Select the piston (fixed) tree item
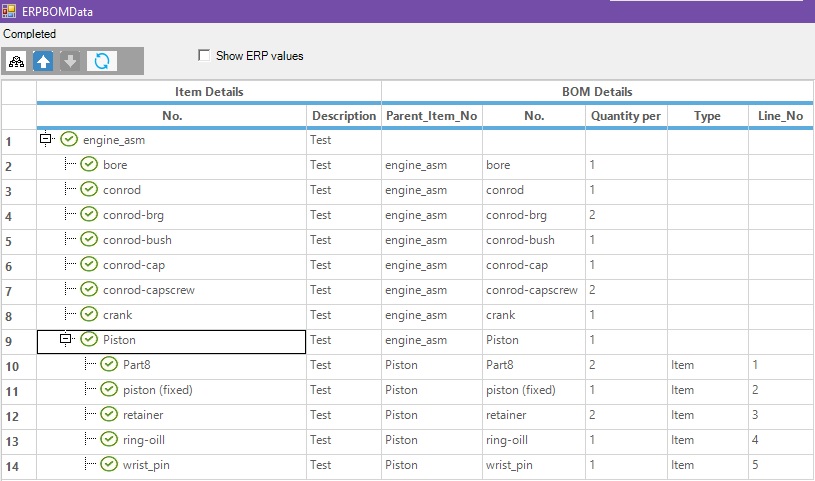Image resolution: width=815 pixels, height=481 pixels. point(157,390)
